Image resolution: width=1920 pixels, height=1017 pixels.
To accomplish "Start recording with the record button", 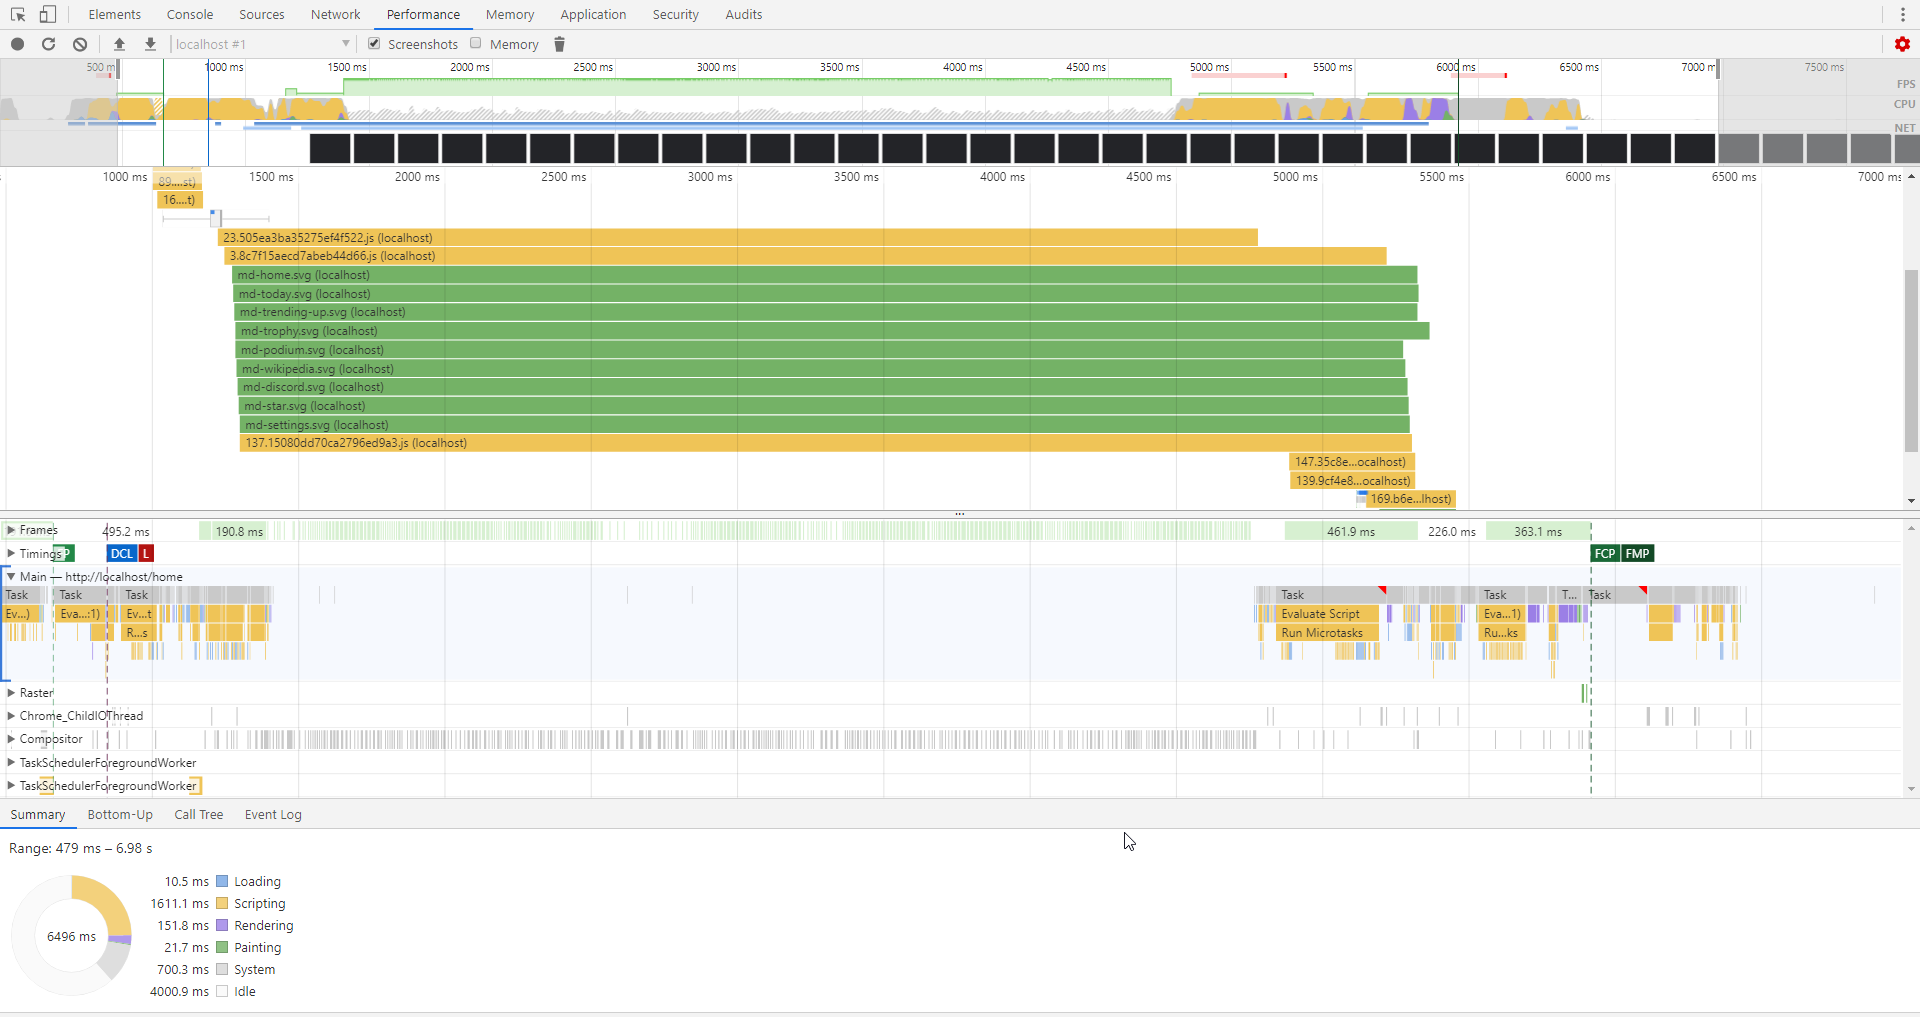I will (17, 44).
